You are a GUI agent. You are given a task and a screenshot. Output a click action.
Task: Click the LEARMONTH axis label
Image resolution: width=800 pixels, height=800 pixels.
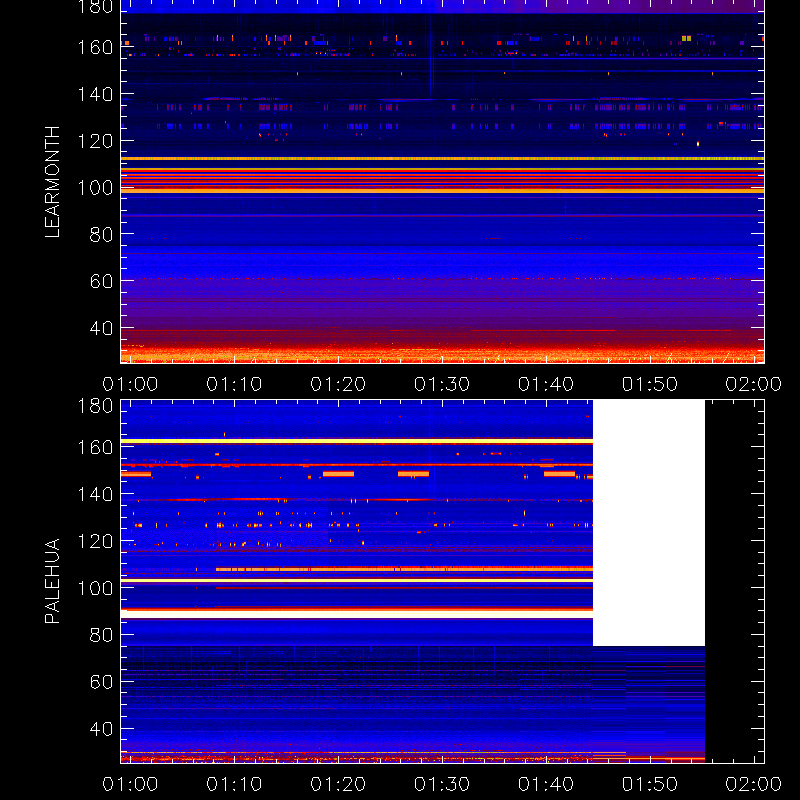(x=52, y=182)
